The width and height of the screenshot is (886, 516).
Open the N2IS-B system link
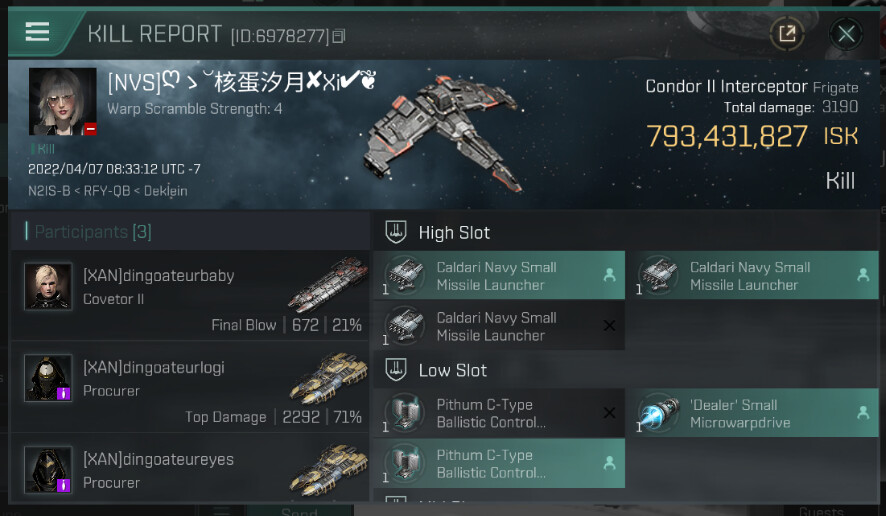[49, 191]
